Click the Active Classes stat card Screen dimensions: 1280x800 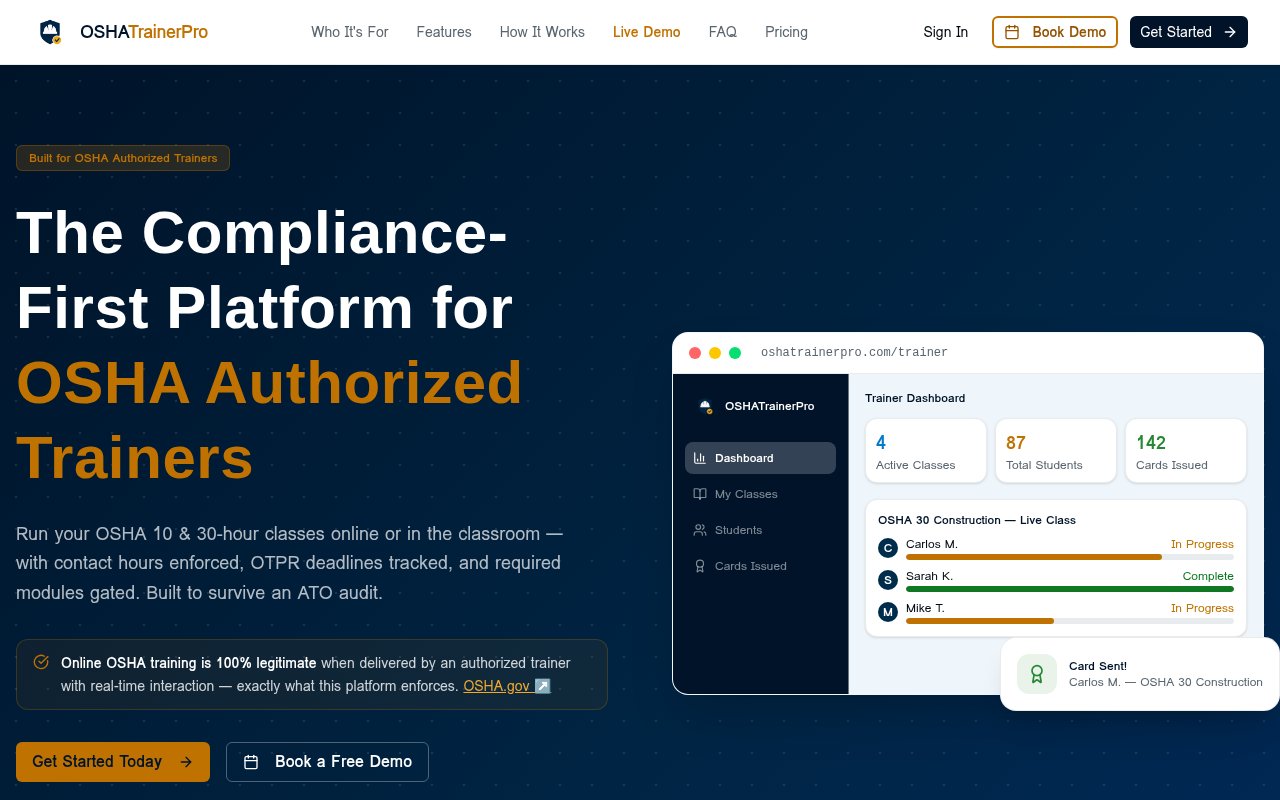coord(926,451)
